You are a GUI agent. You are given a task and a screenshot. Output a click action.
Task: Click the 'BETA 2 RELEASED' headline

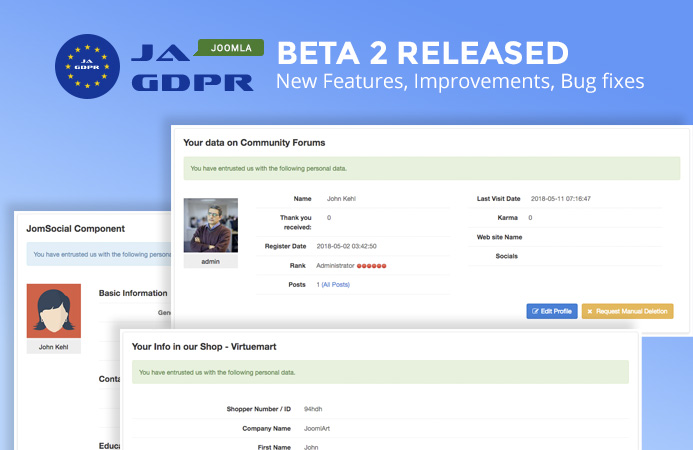[423, 53]
